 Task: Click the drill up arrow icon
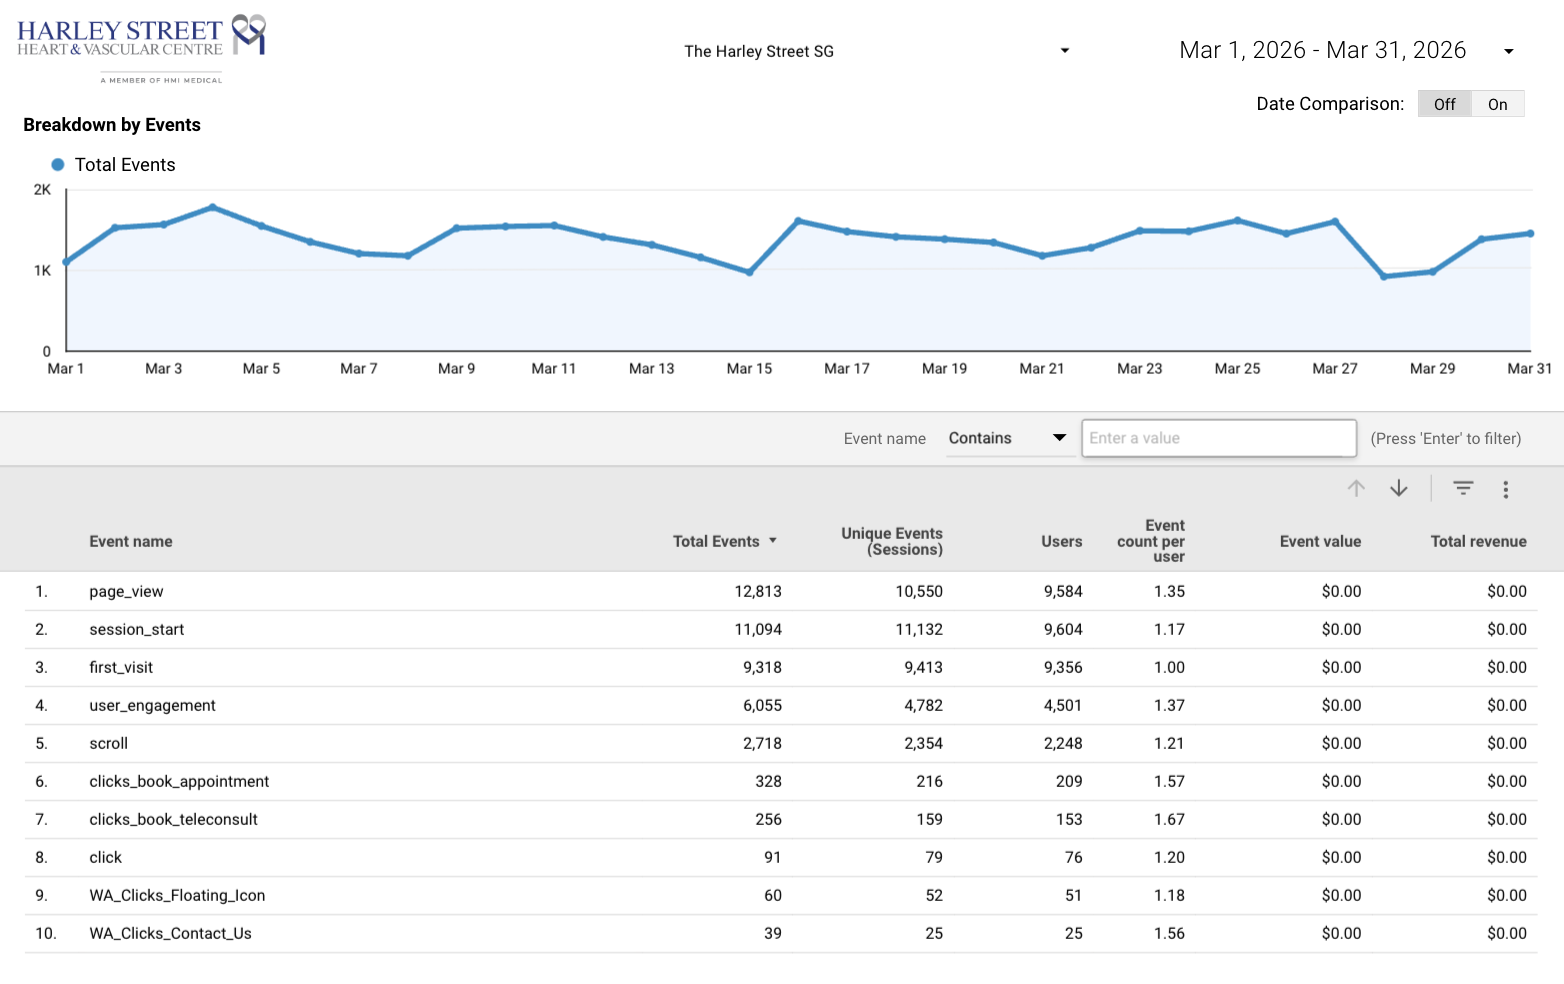(x=1356, y=489)
